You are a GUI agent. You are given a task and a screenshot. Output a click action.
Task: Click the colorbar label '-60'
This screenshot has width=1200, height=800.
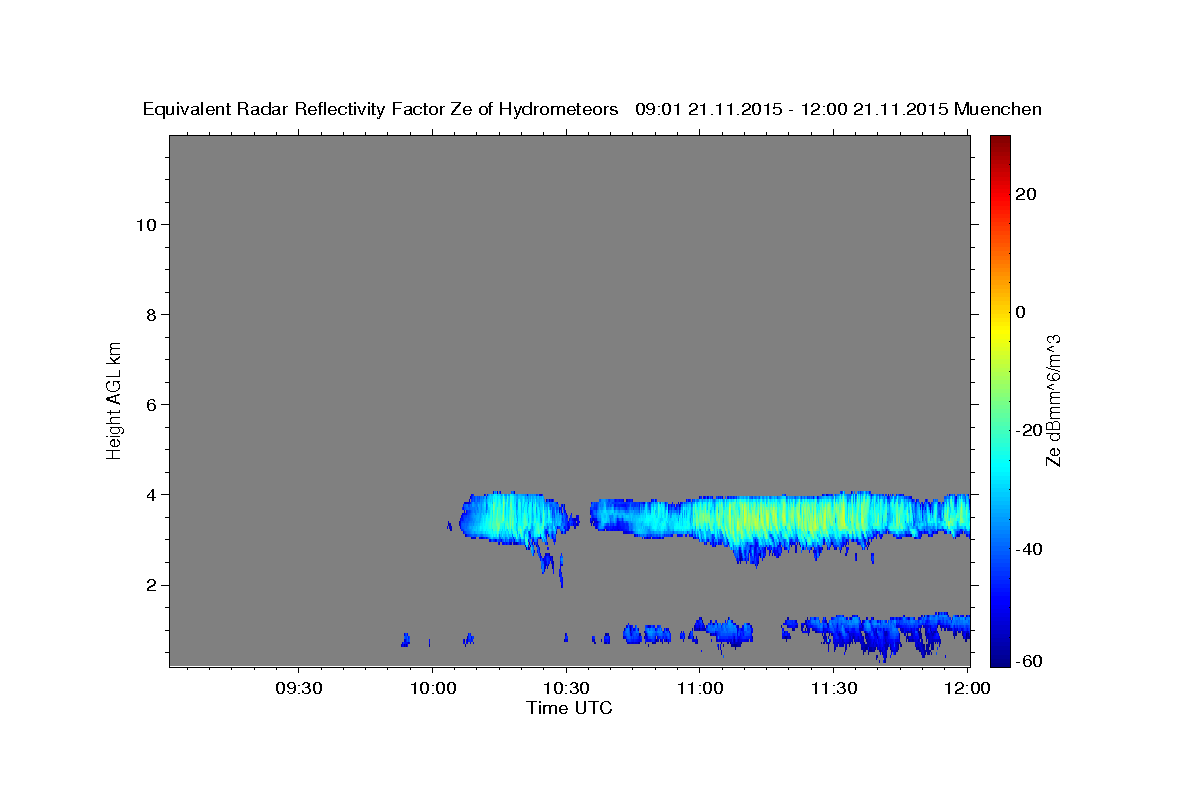[1030, 661]
